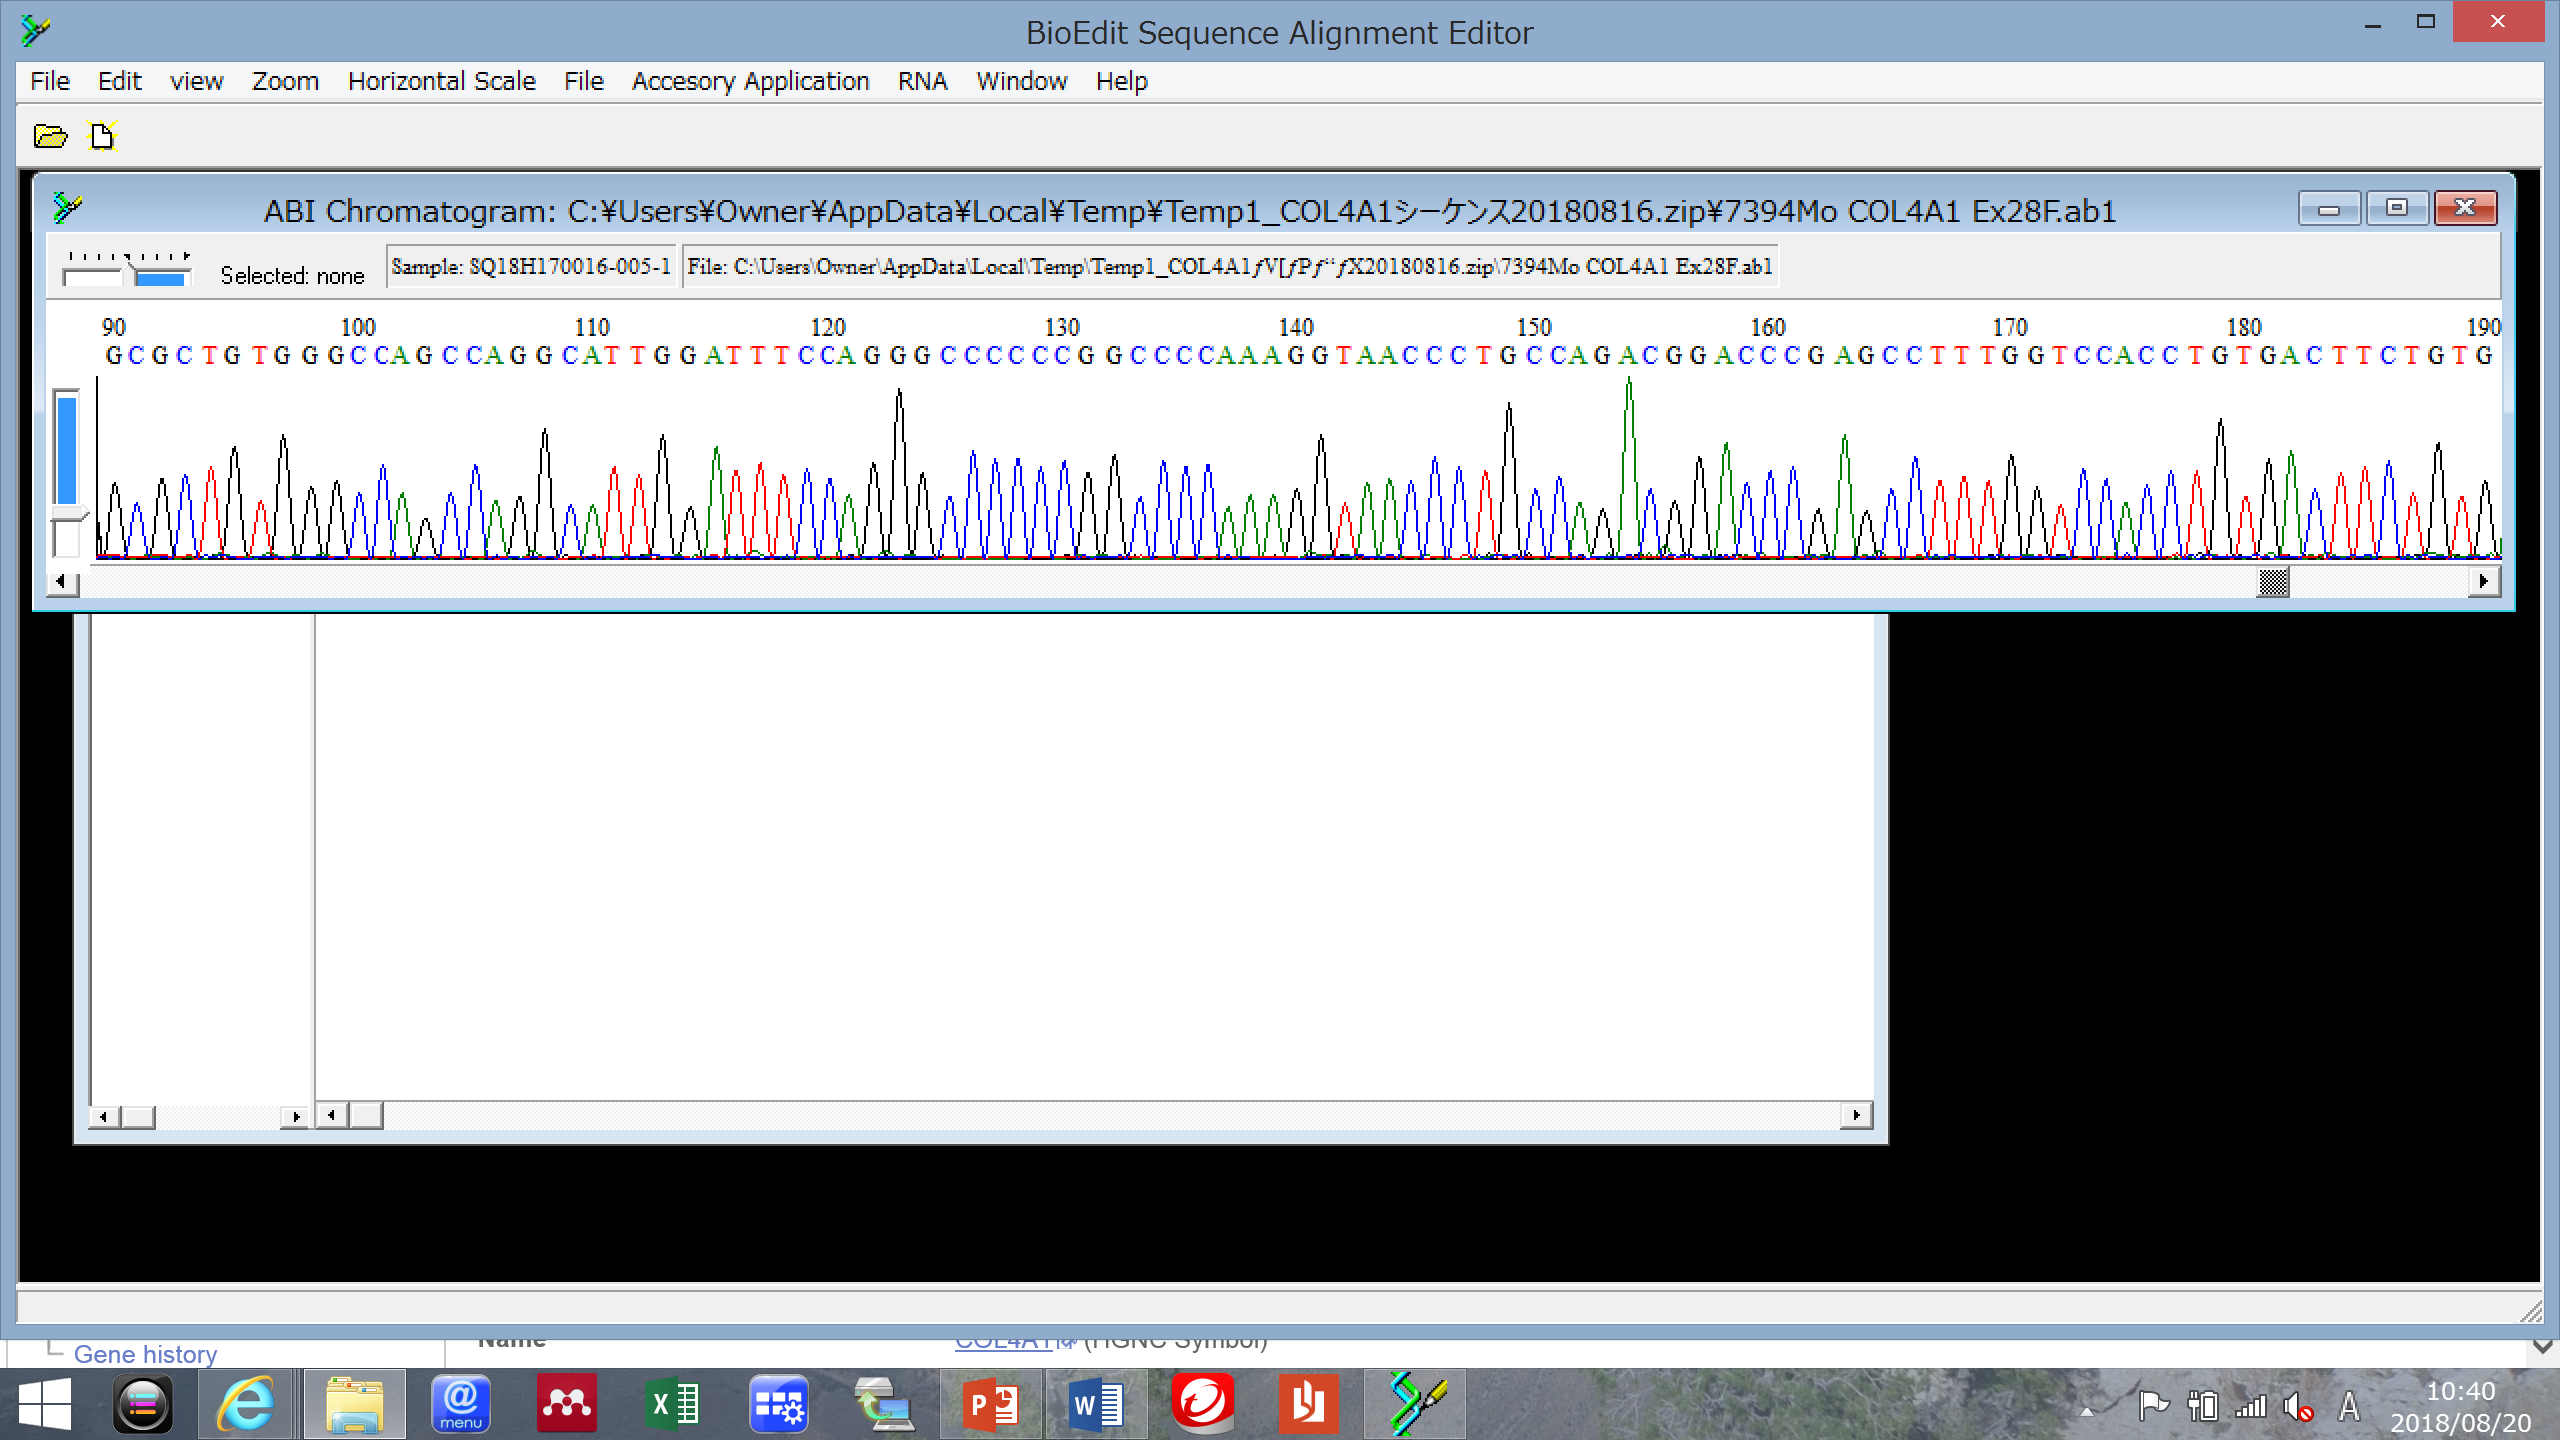Adjust the vertical peak height slider
This screenshot has width=2560, height=1440.
click(x=67, y=512)
